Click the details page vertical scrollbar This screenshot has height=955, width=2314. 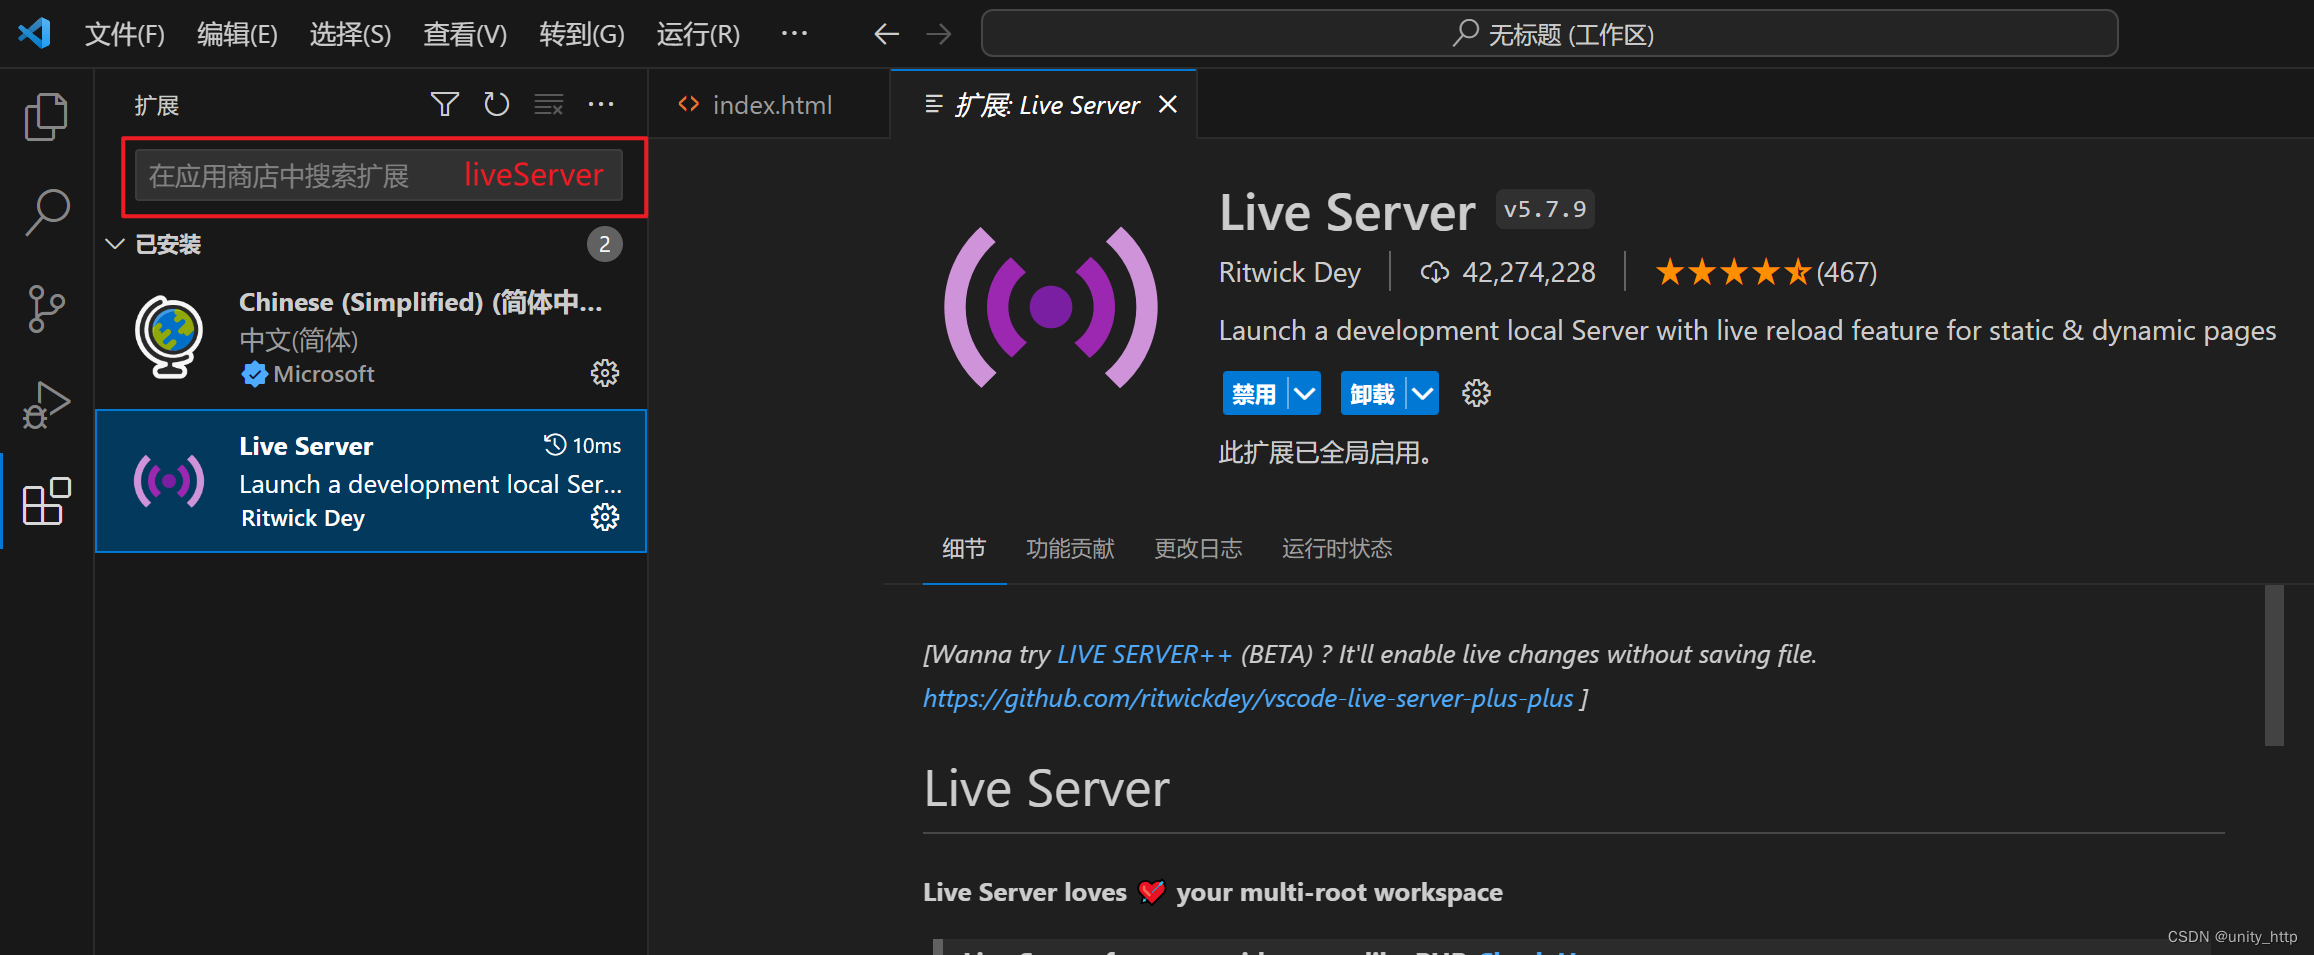tap(2274, 665)
